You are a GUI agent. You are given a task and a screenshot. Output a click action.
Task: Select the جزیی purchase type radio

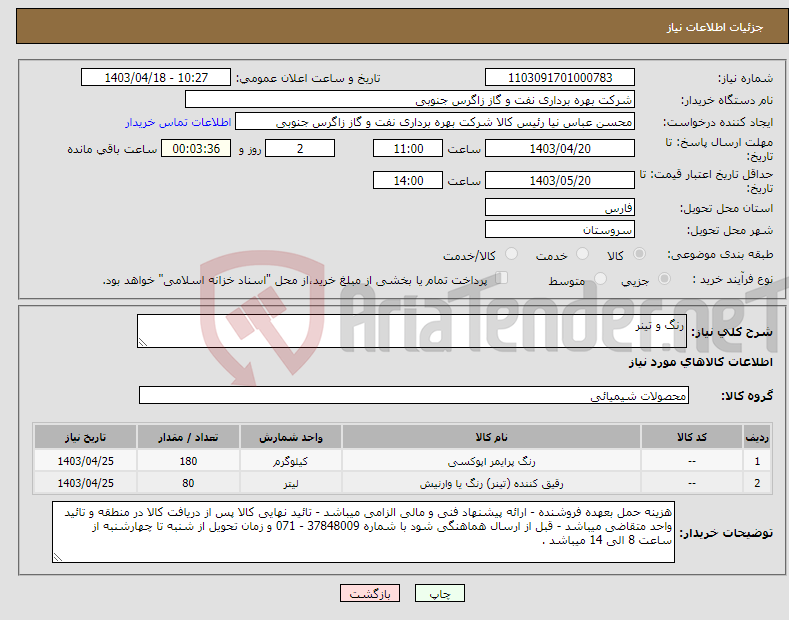664,279
